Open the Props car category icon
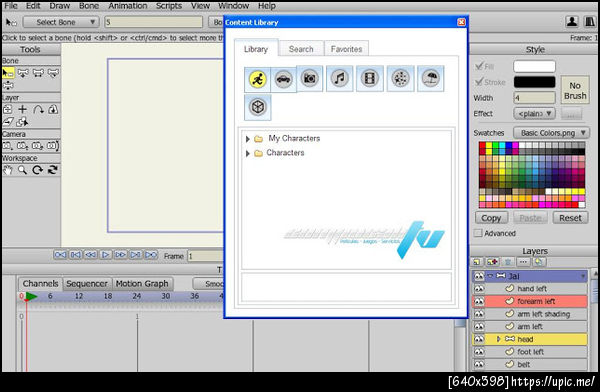600x392 pixels. tap(284, 79)
